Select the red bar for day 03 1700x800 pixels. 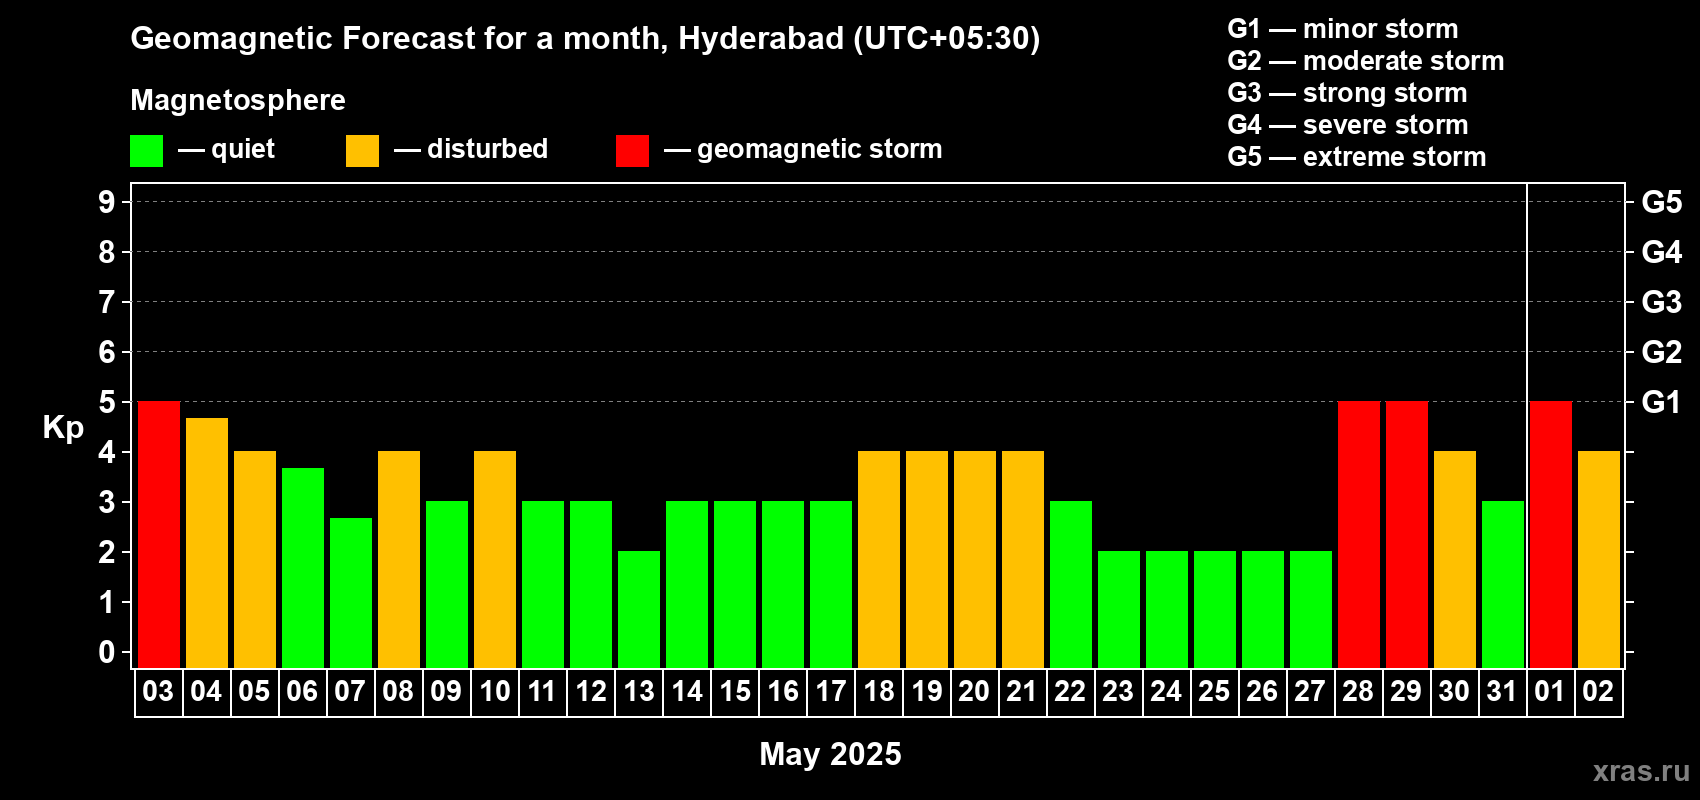(159, 535)
